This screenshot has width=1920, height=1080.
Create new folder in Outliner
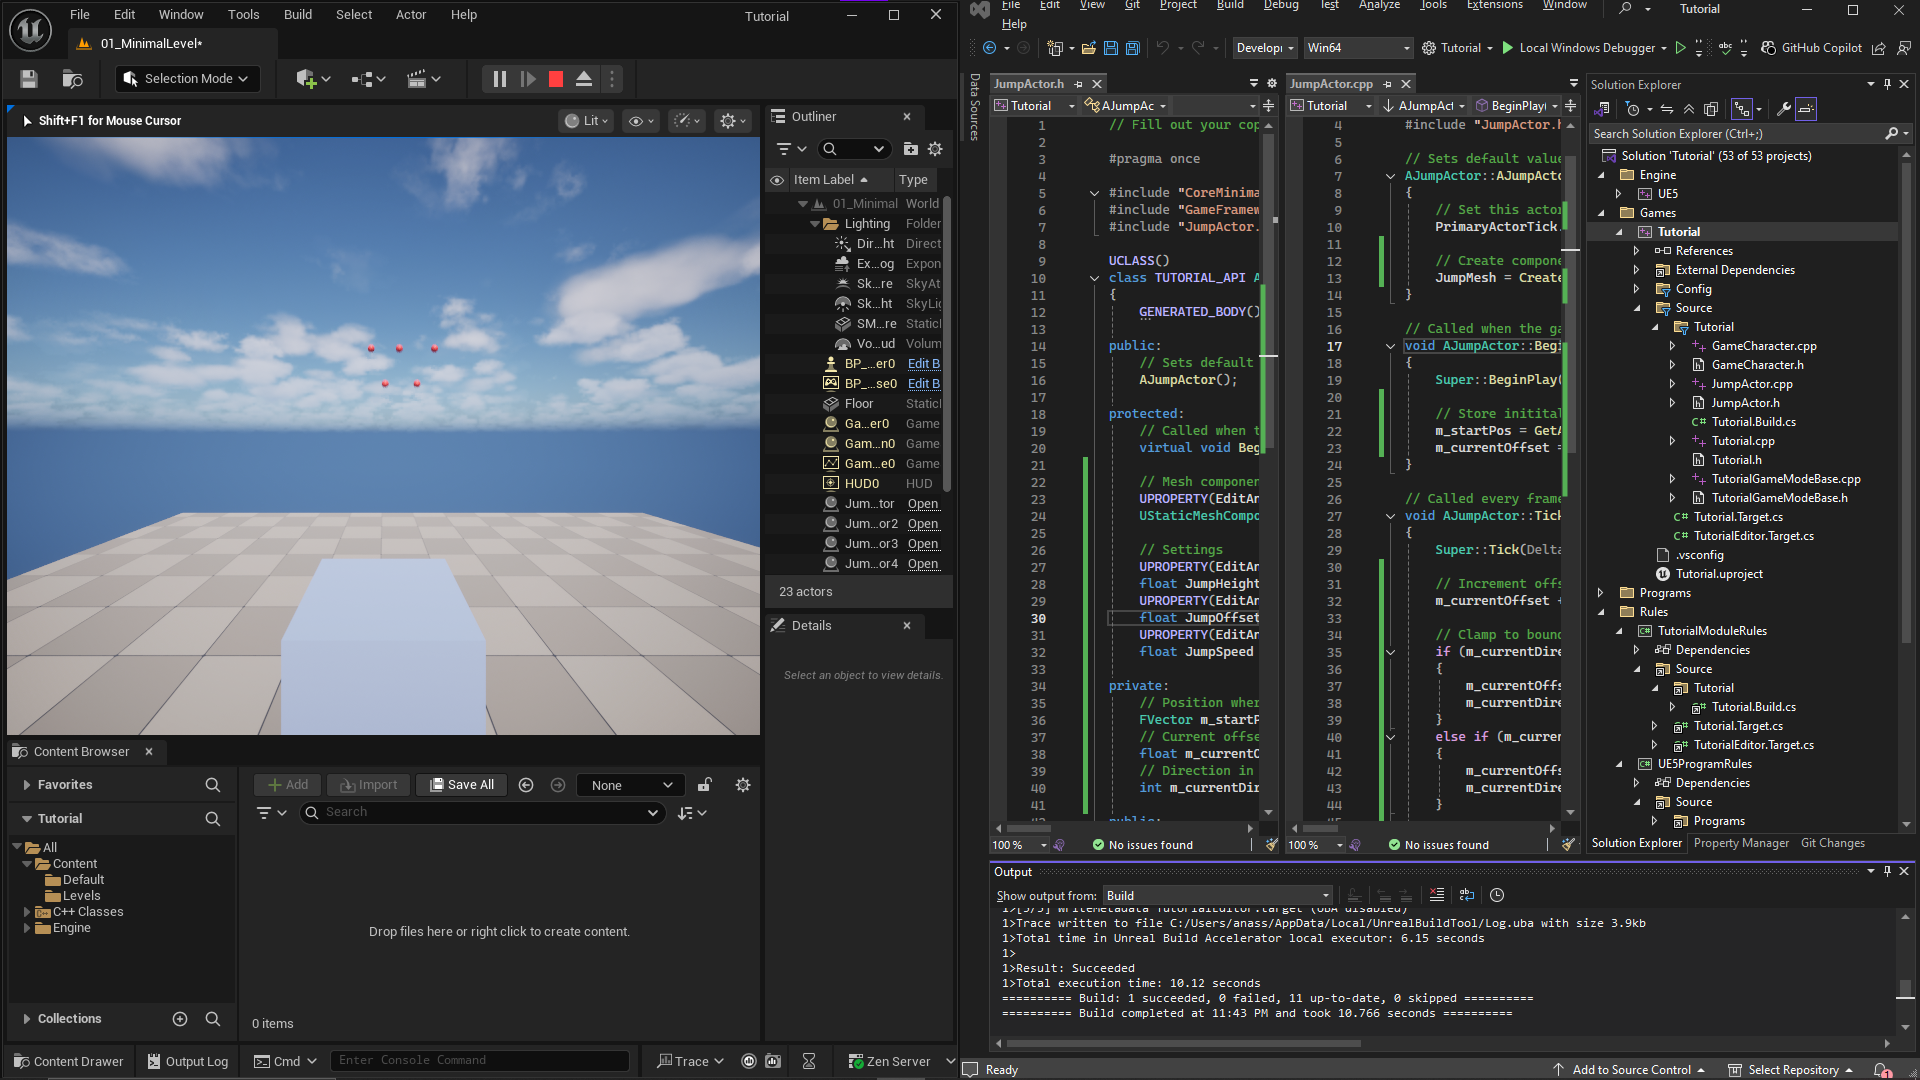pyautogui.click(x=911, y=149)
